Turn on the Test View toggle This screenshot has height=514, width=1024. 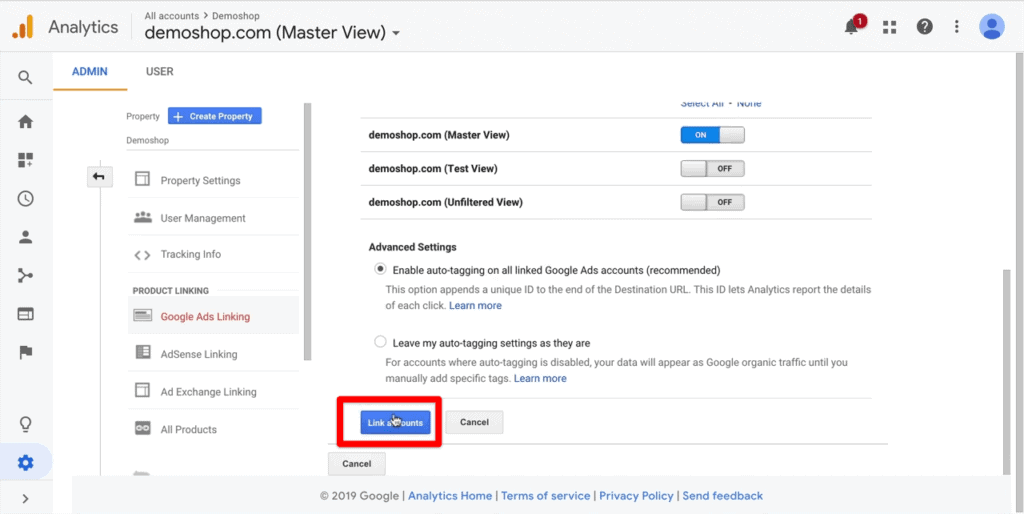coord(712,169)
